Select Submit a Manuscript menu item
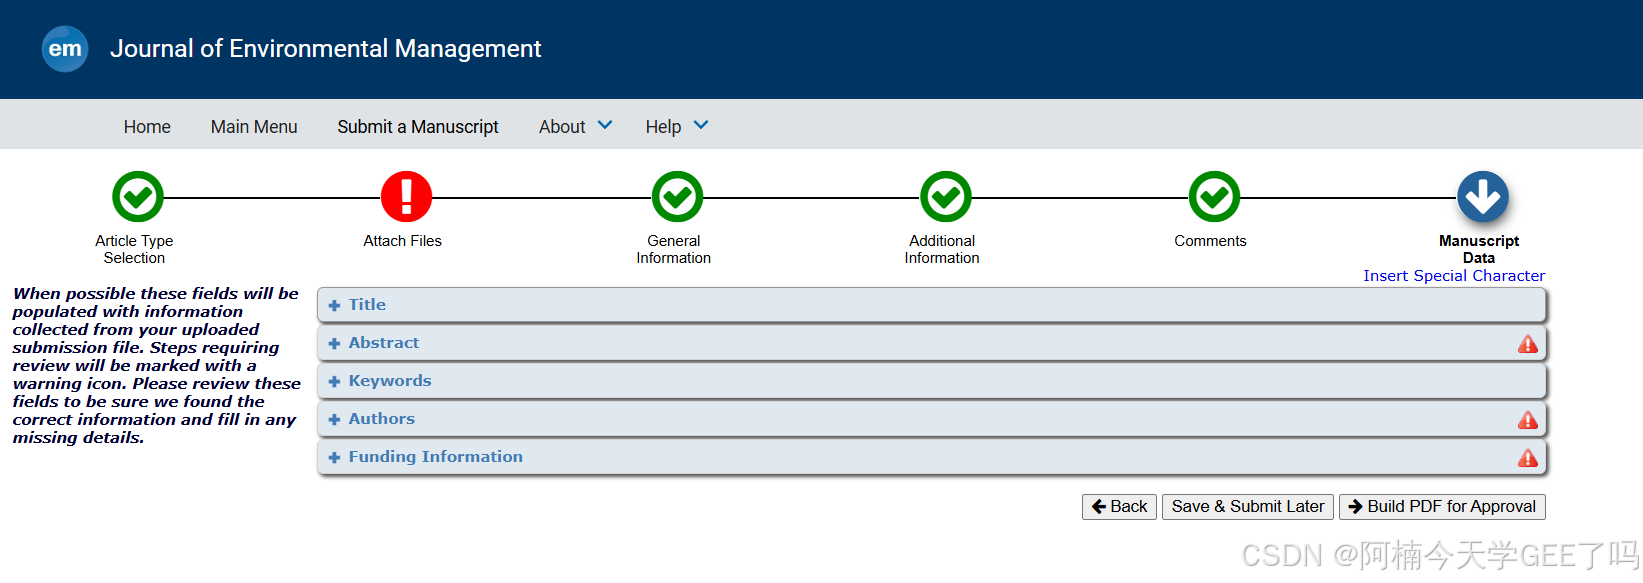1643x583 pixels. pos(418,127)
